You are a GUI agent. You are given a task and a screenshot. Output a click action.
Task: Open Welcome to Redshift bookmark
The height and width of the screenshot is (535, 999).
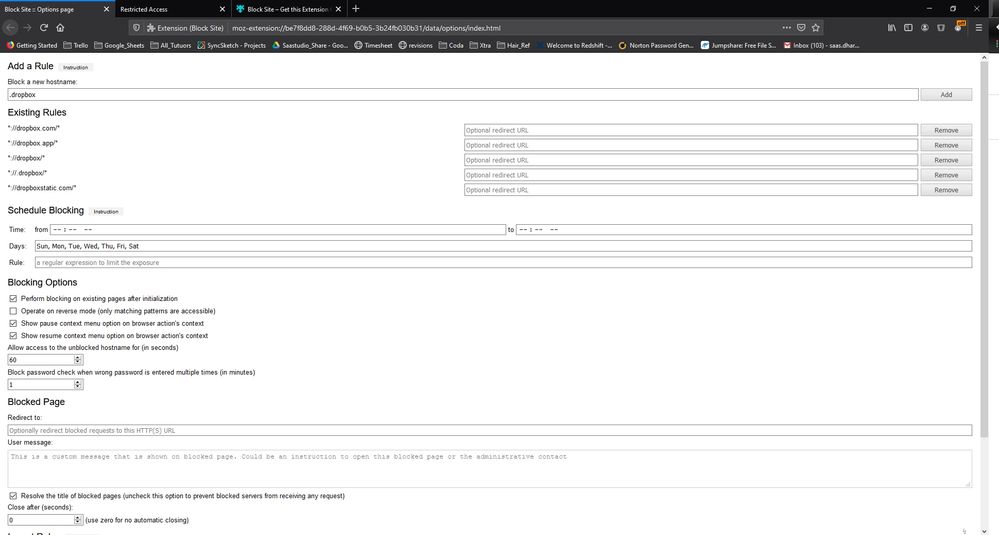(x=574, y=45)
